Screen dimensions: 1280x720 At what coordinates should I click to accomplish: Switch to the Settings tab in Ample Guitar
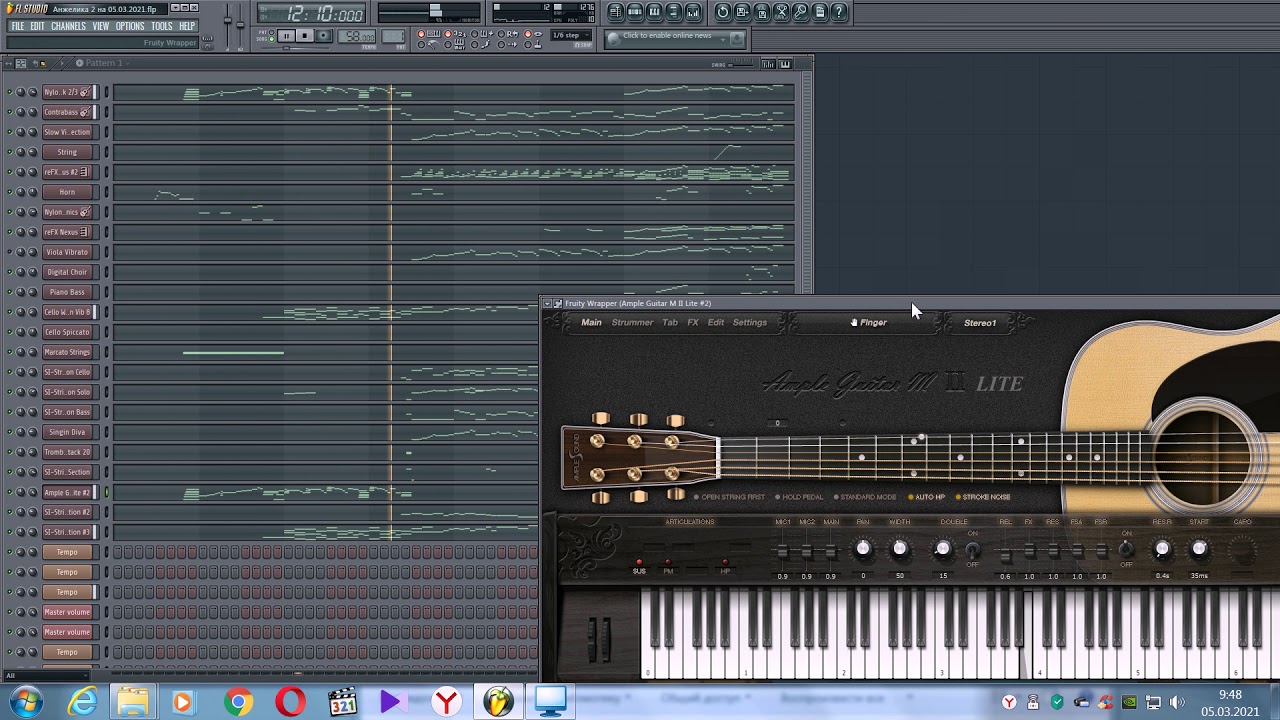[750, 323]
